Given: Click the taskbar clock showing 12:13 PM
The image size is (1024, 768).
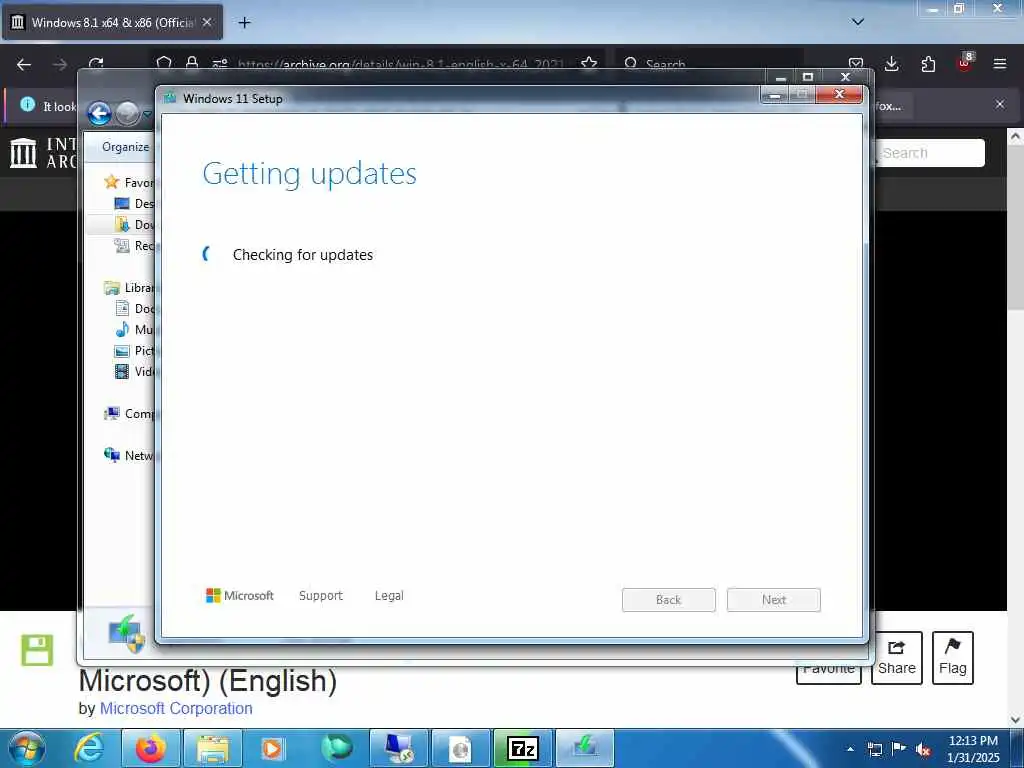Looking at the screenshot, I should tap(973, 748).
